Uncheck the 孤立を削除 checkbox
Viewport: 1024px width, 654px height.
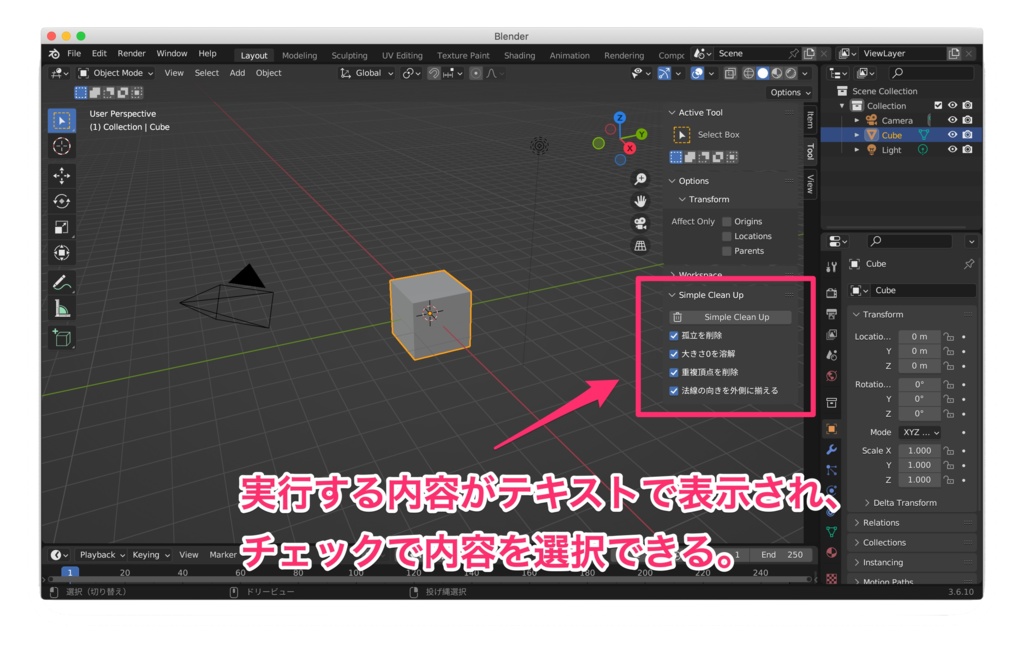(x=673, y=336)
